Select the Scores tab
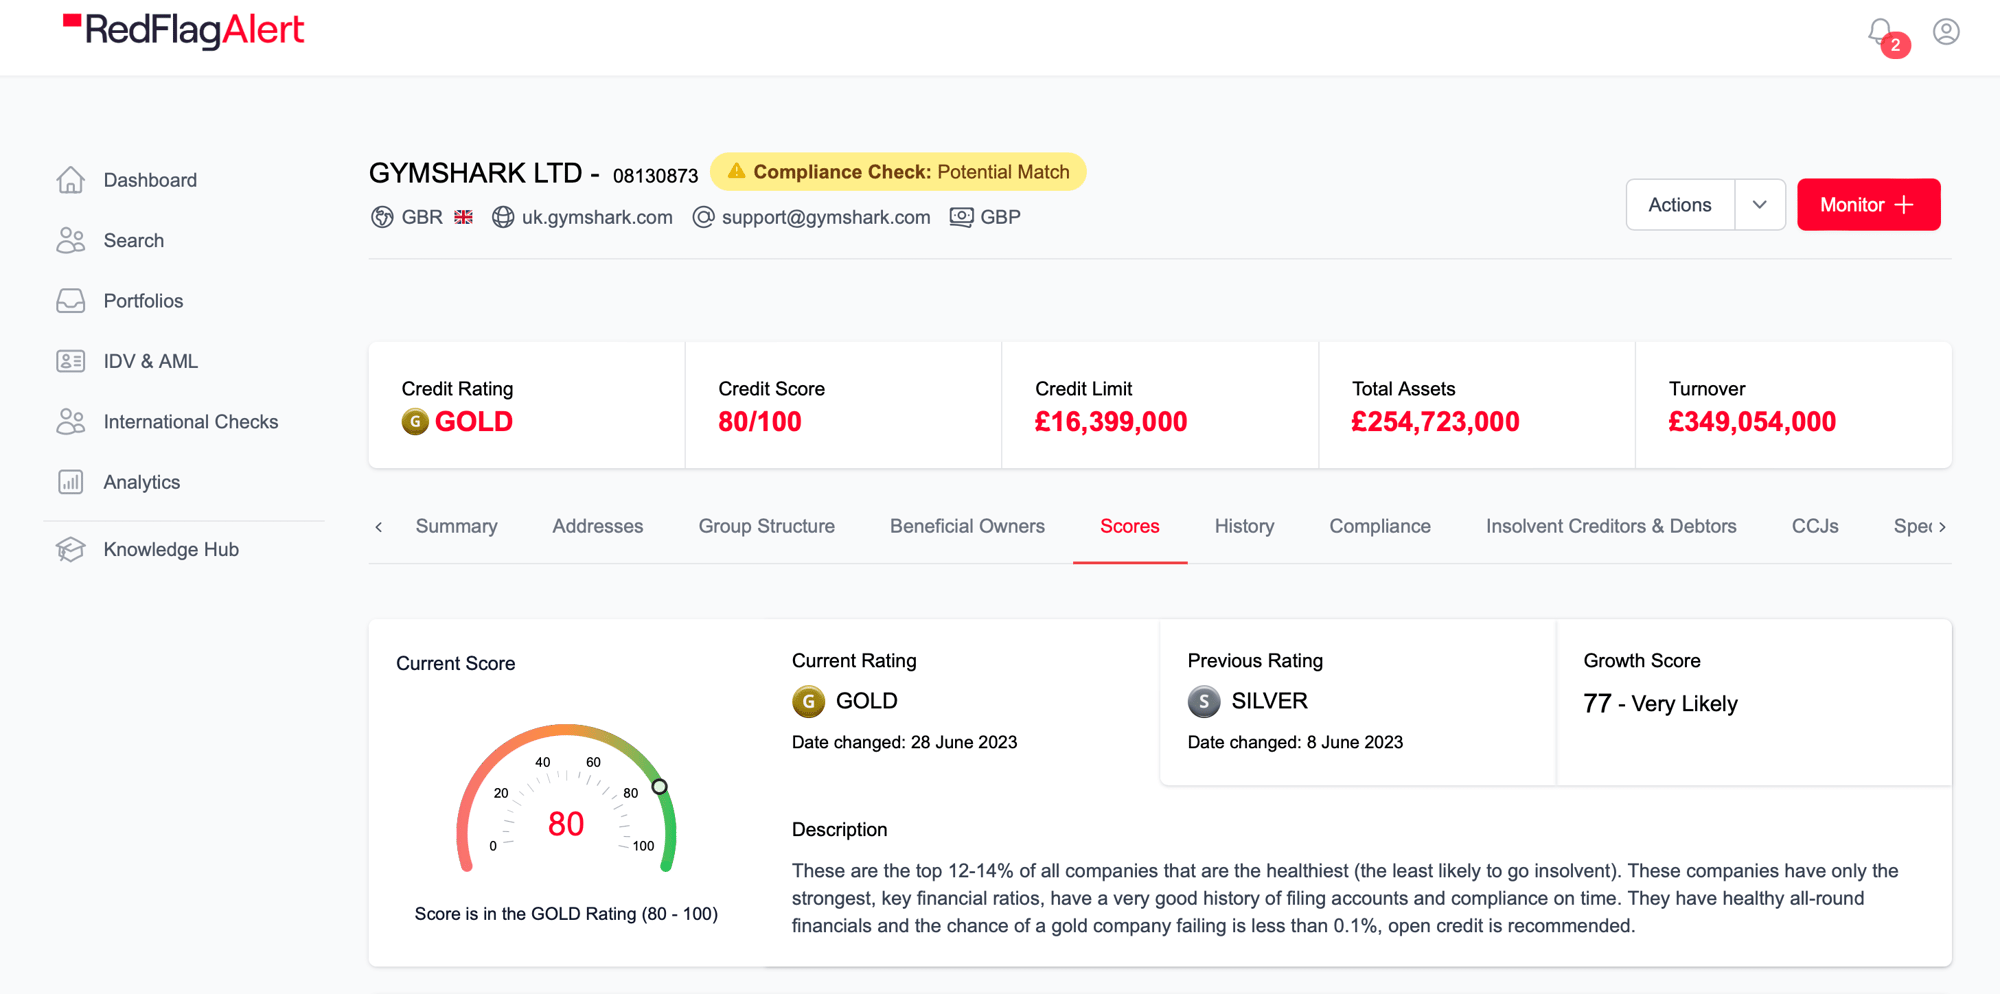Image resolution: width=2000 pixels, height=994 pixels. click(1130, 526)
